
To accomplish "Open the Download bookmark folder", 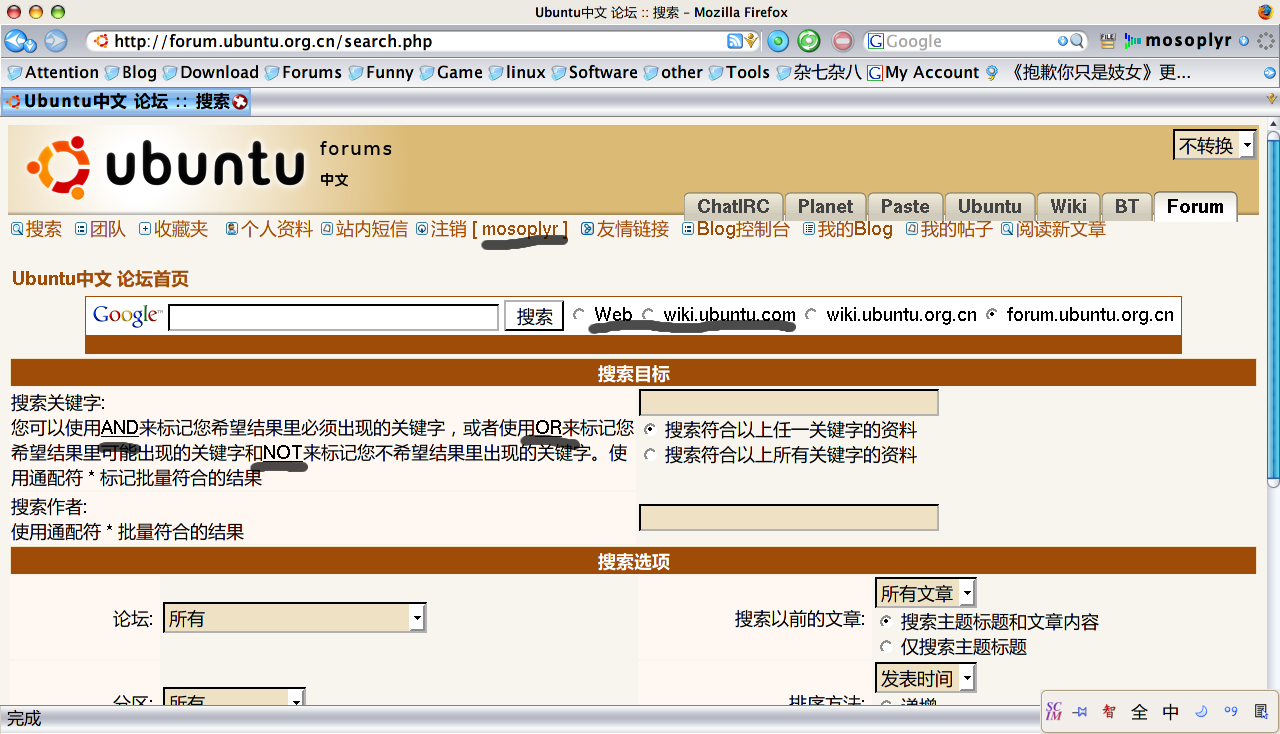I will coord(210,72).
